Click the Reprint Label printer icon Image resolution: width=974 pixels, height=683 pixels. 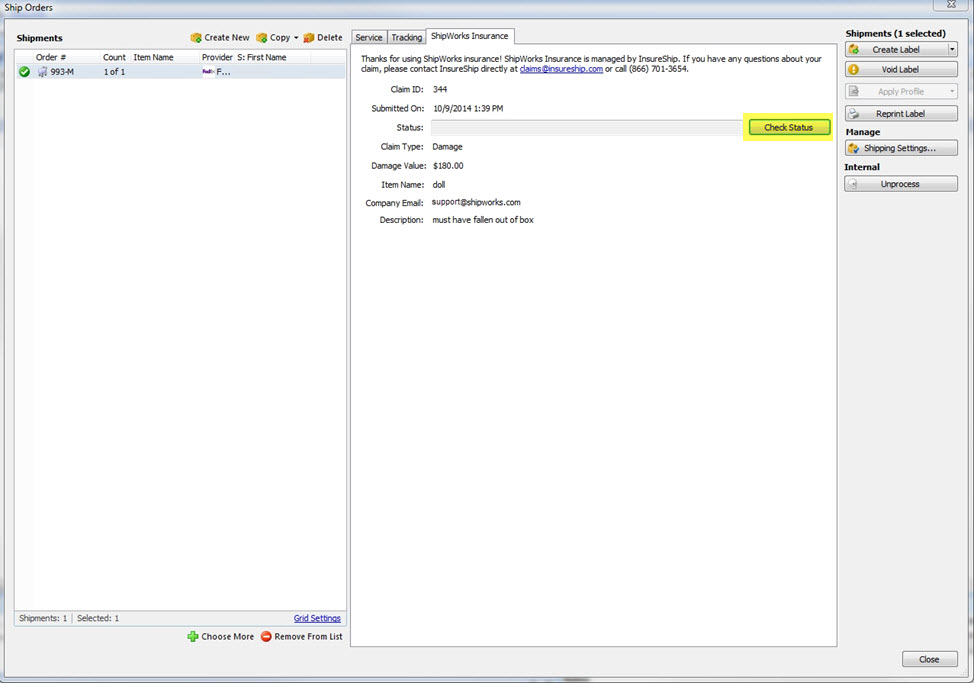854,114
